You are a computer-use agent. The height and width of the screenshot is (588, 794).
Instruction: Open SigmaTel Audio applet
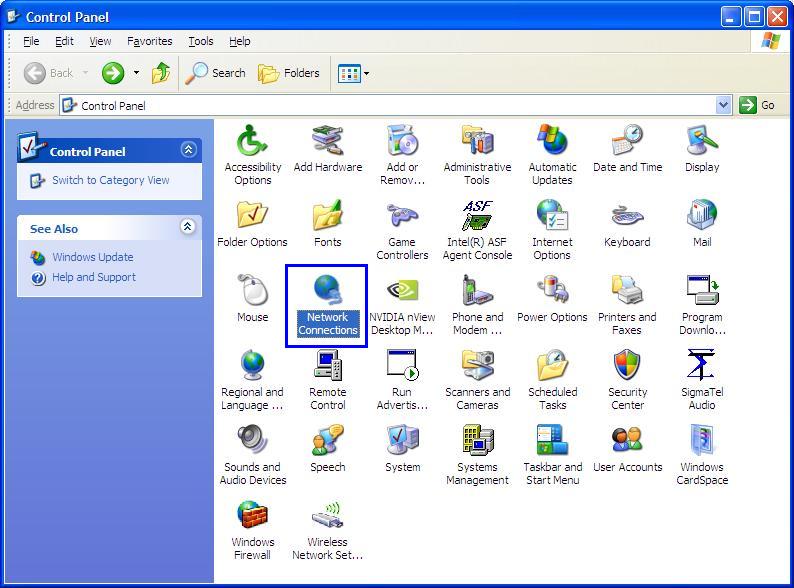click(702, 379)
